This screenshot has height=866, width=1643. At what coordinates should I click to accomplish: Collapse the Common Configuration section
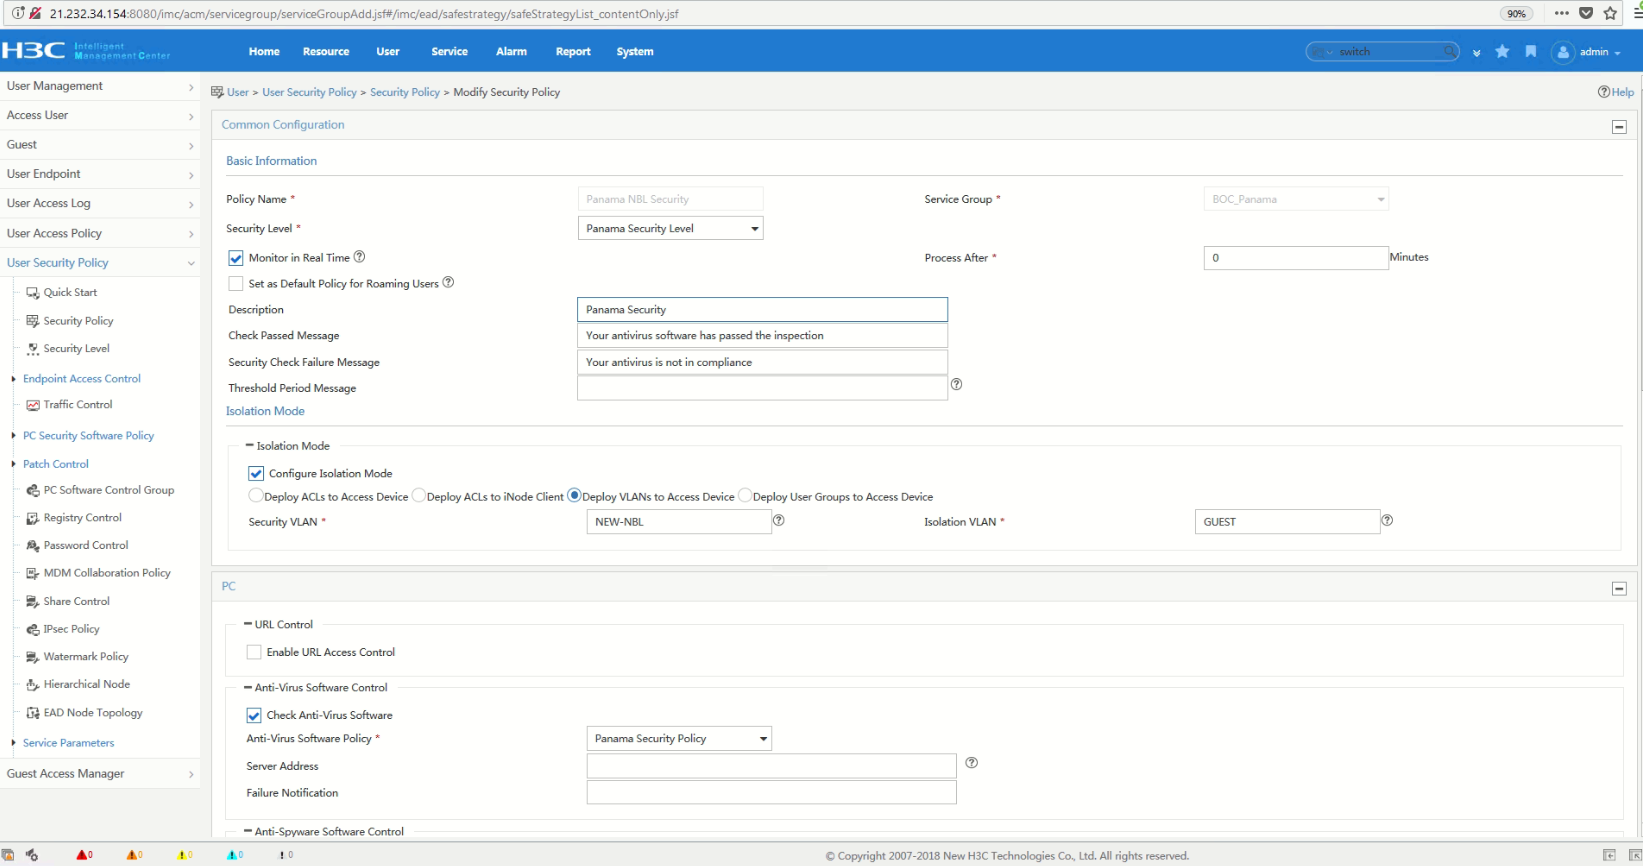pyautogui.click(x=1619, y=127)
